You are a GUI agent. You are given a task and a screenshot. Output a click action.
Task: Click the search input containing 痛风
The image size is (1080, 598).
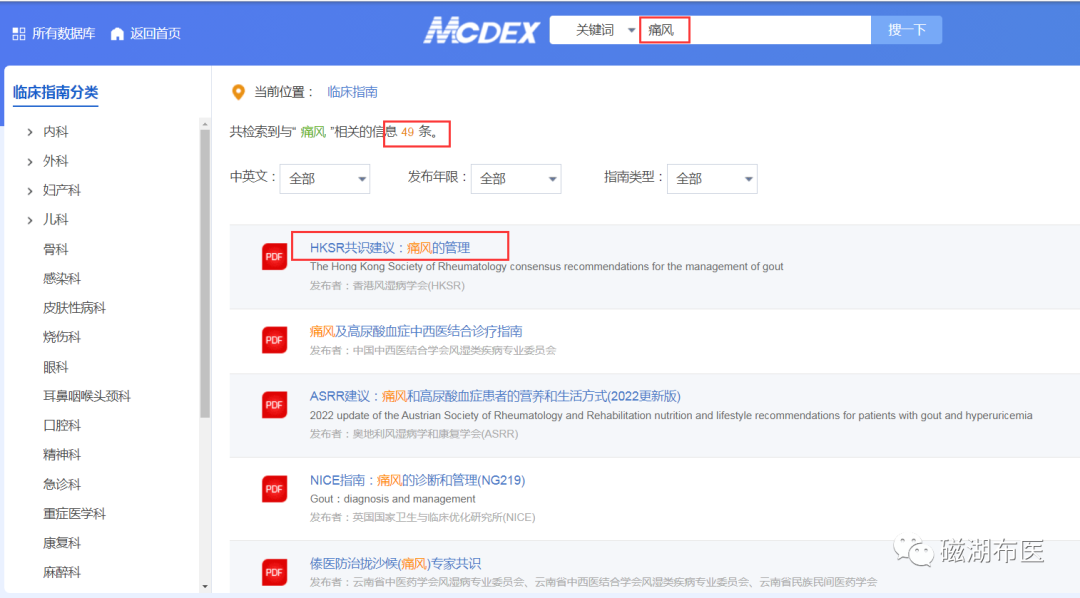point(756,30)
